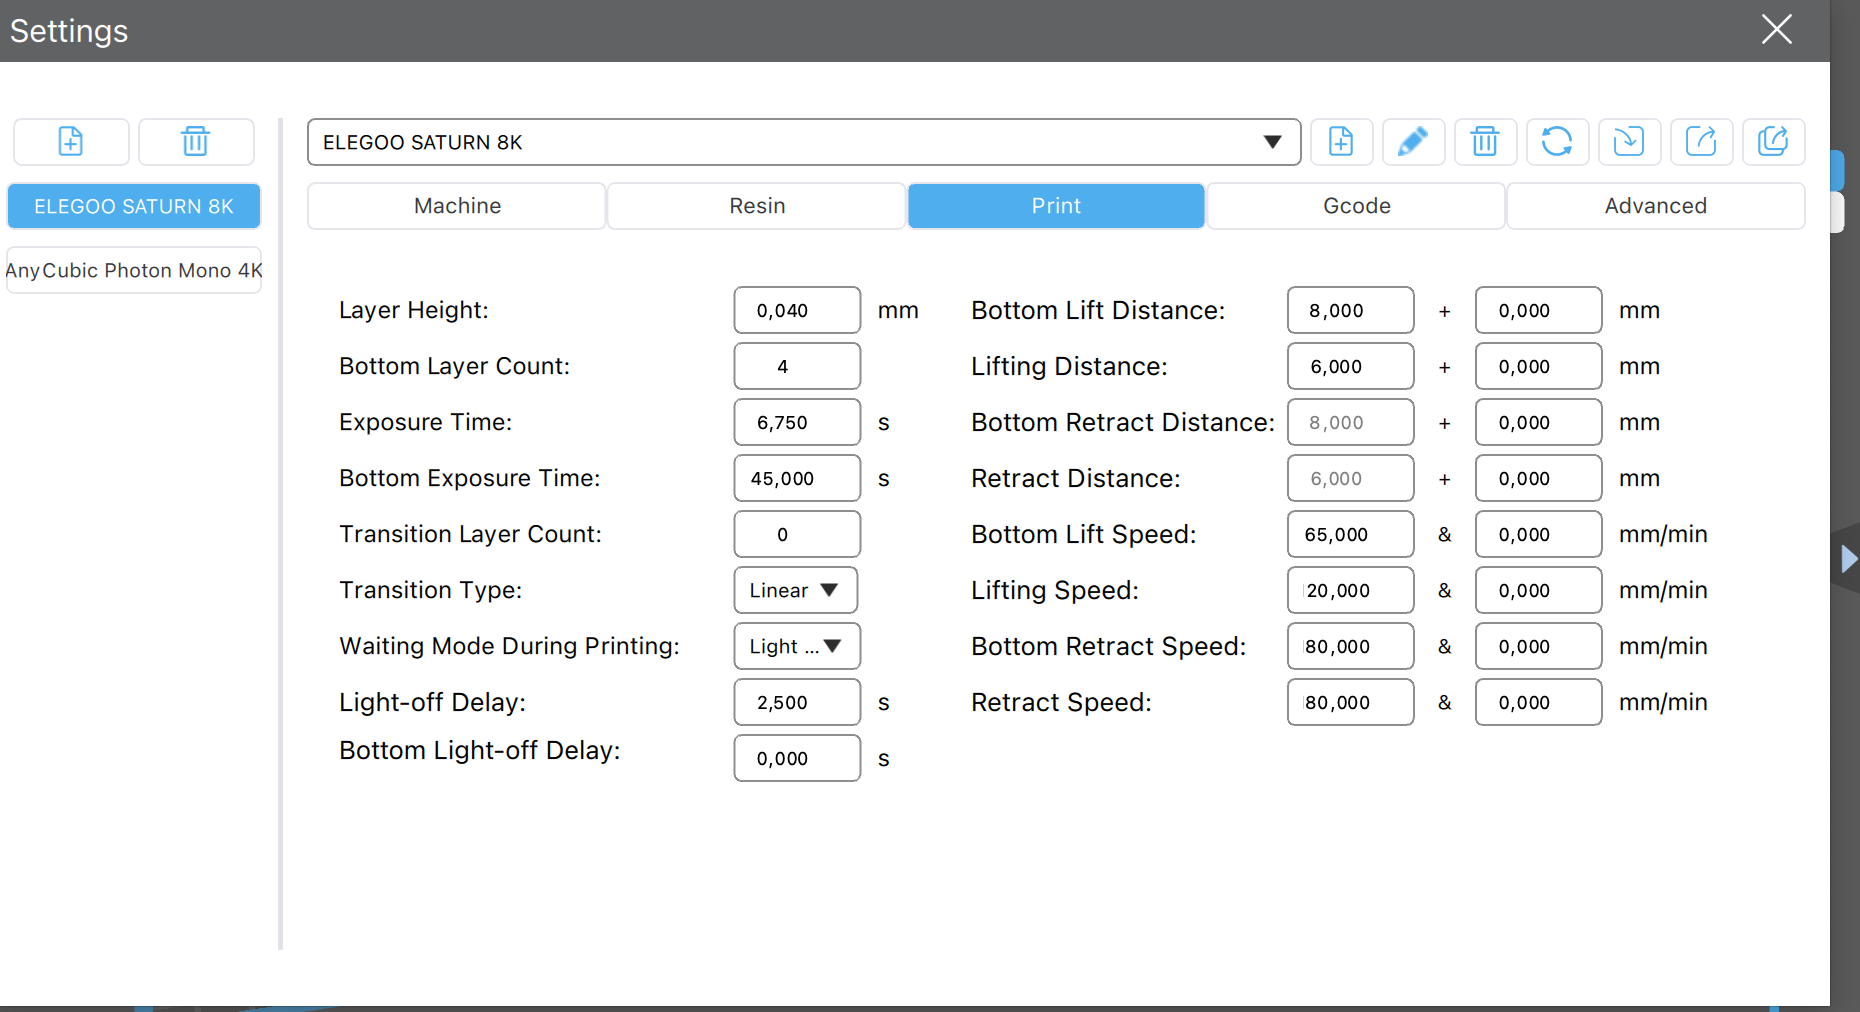Rename profile with the pencil icon
The height and width of the screenshot is (1012, 1860).
(1413, 141)
